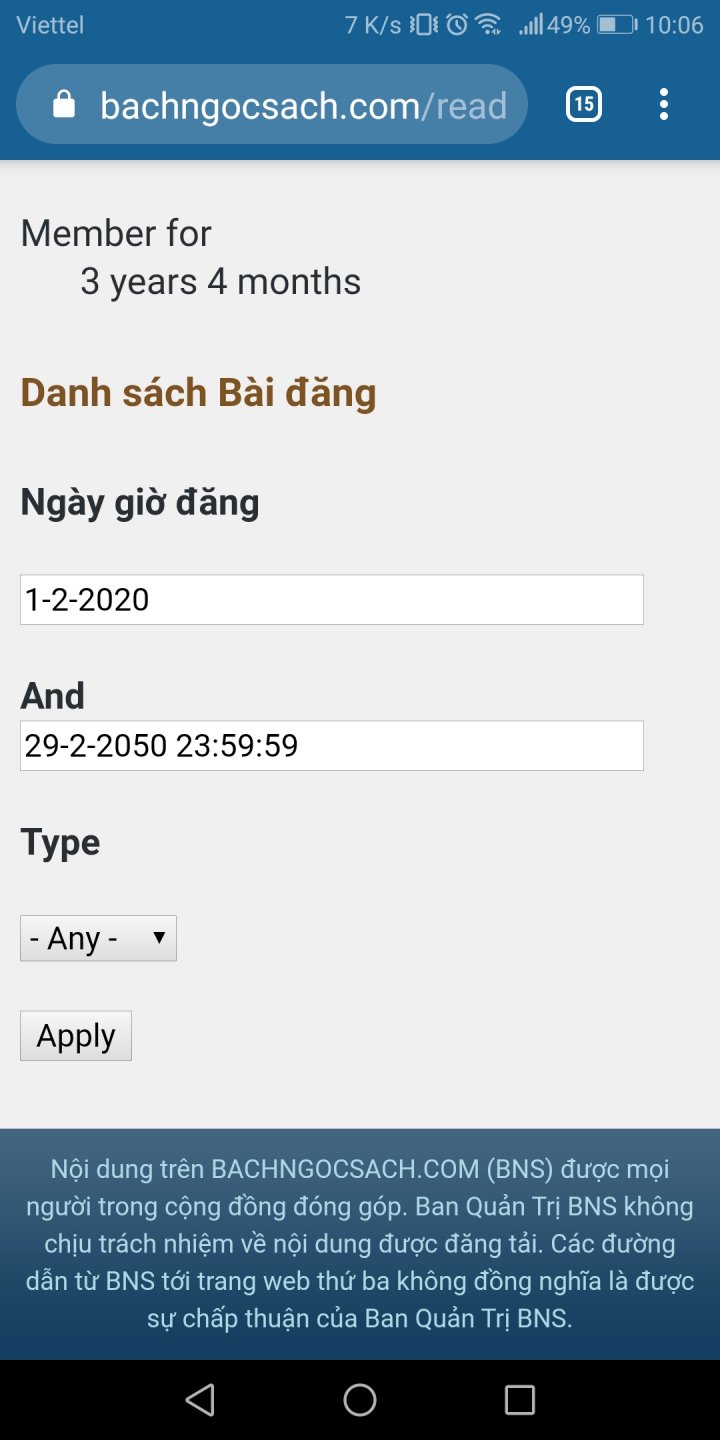Image resolution: width=720 pixels, height=1440 pixels.
Task: Tap the padlock site security icon
Action: [x=64, y=105]
